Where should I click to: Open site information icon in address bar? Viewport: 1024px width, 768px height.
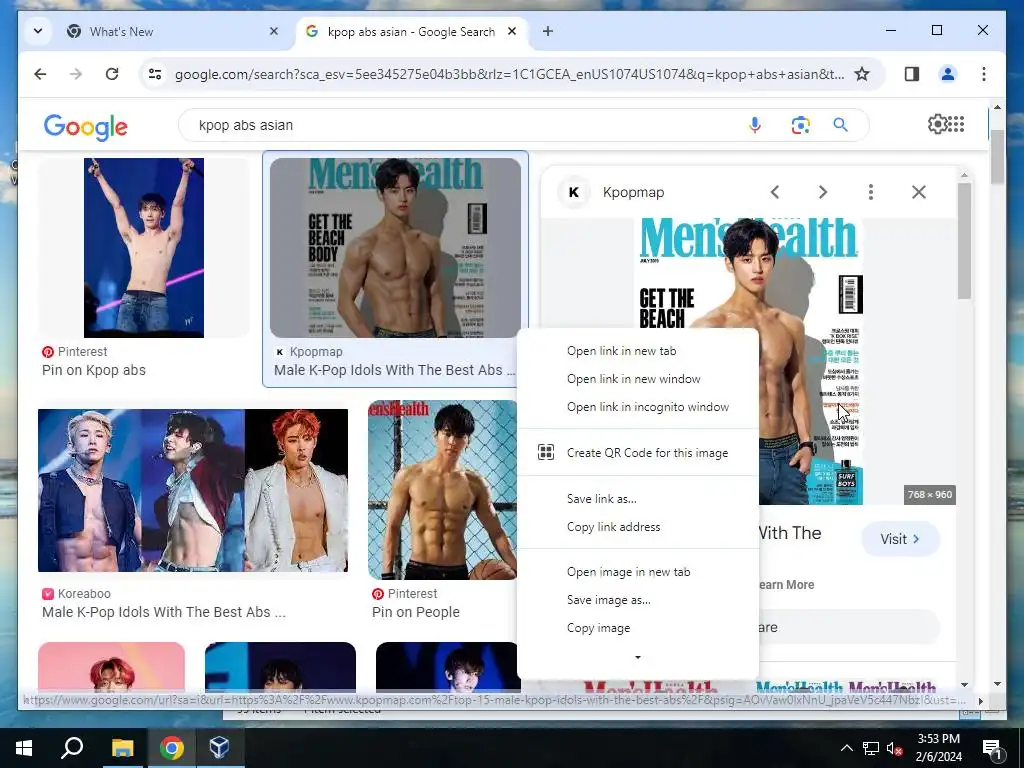click(x=155, y=74)
